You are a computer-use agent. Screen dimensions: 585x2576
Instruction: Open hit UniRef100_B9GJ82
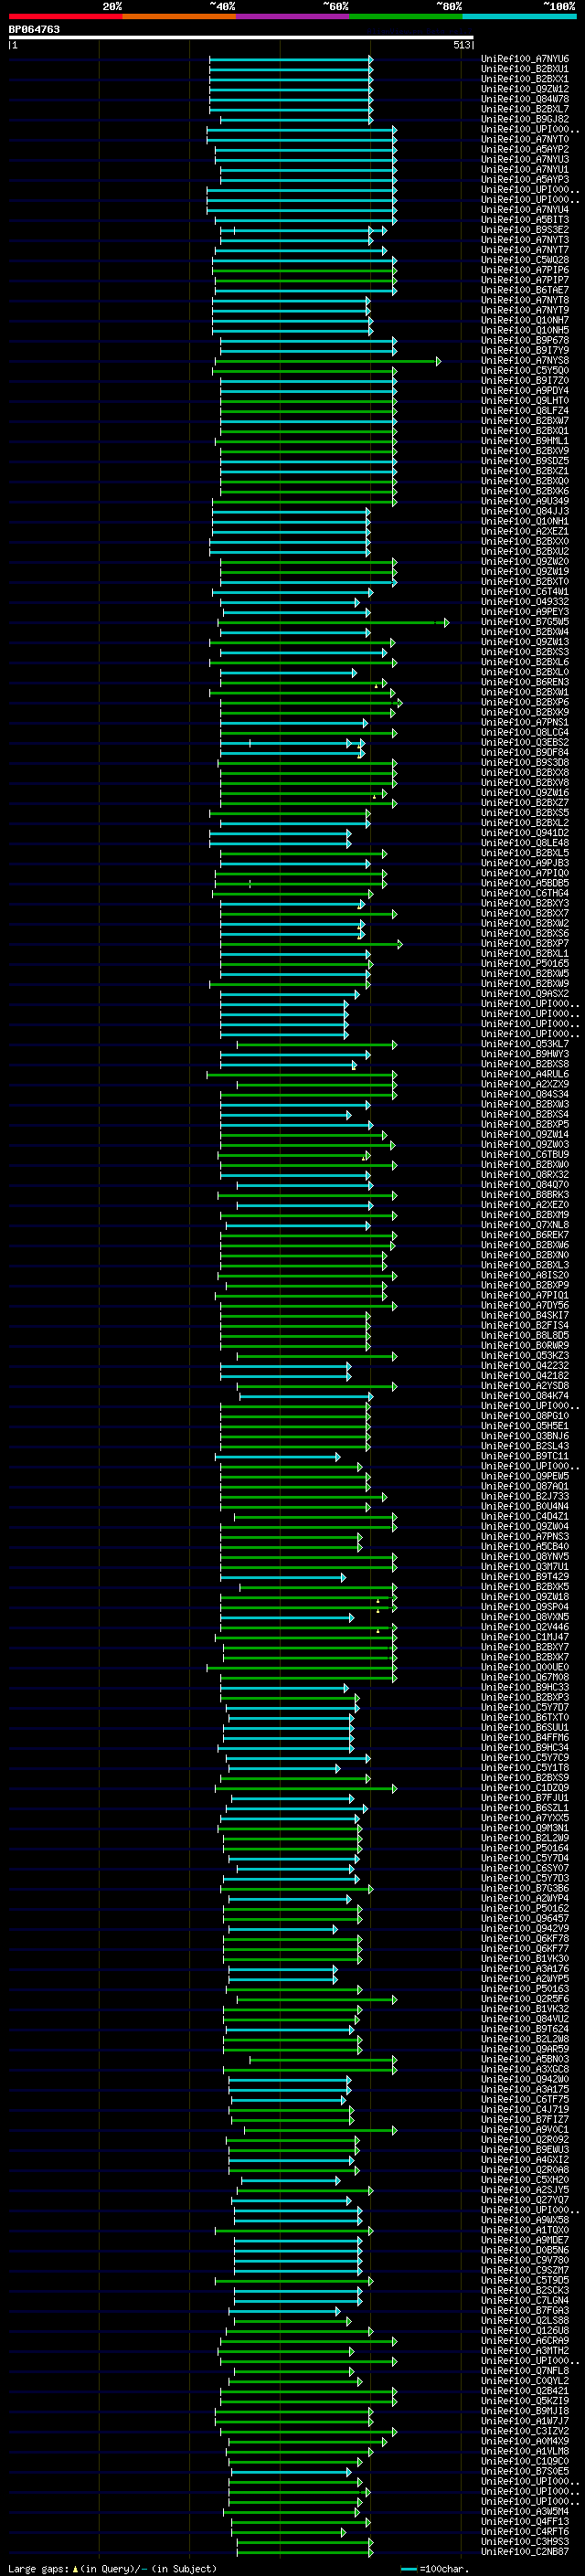tap(525, 119)
